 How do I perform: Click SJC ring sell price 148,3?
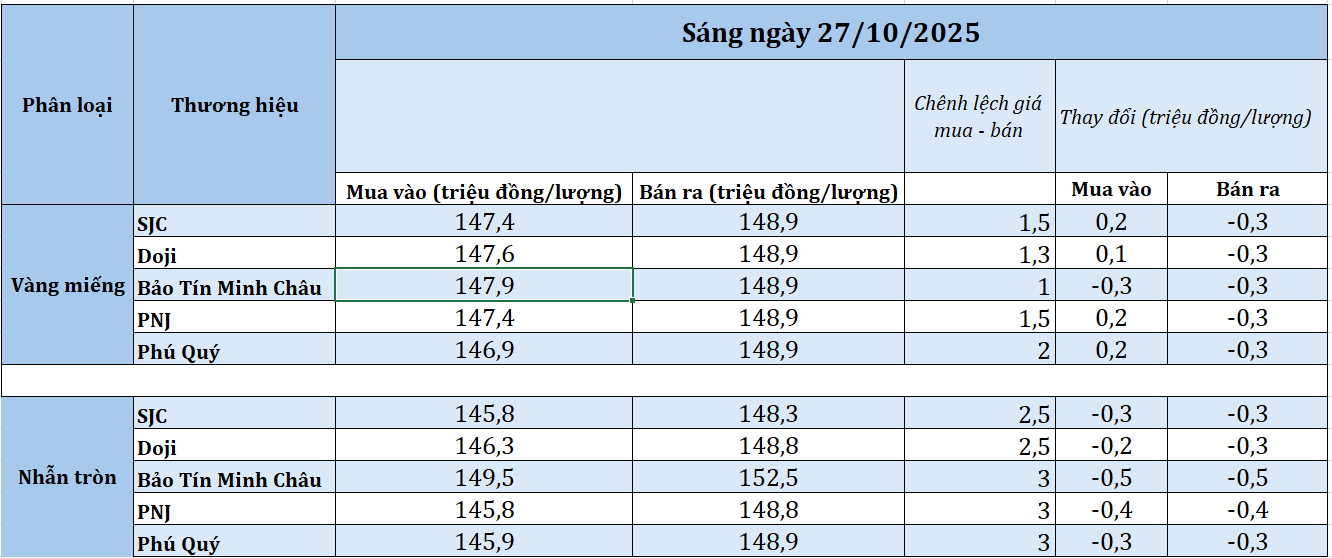(x=768, y=414)
